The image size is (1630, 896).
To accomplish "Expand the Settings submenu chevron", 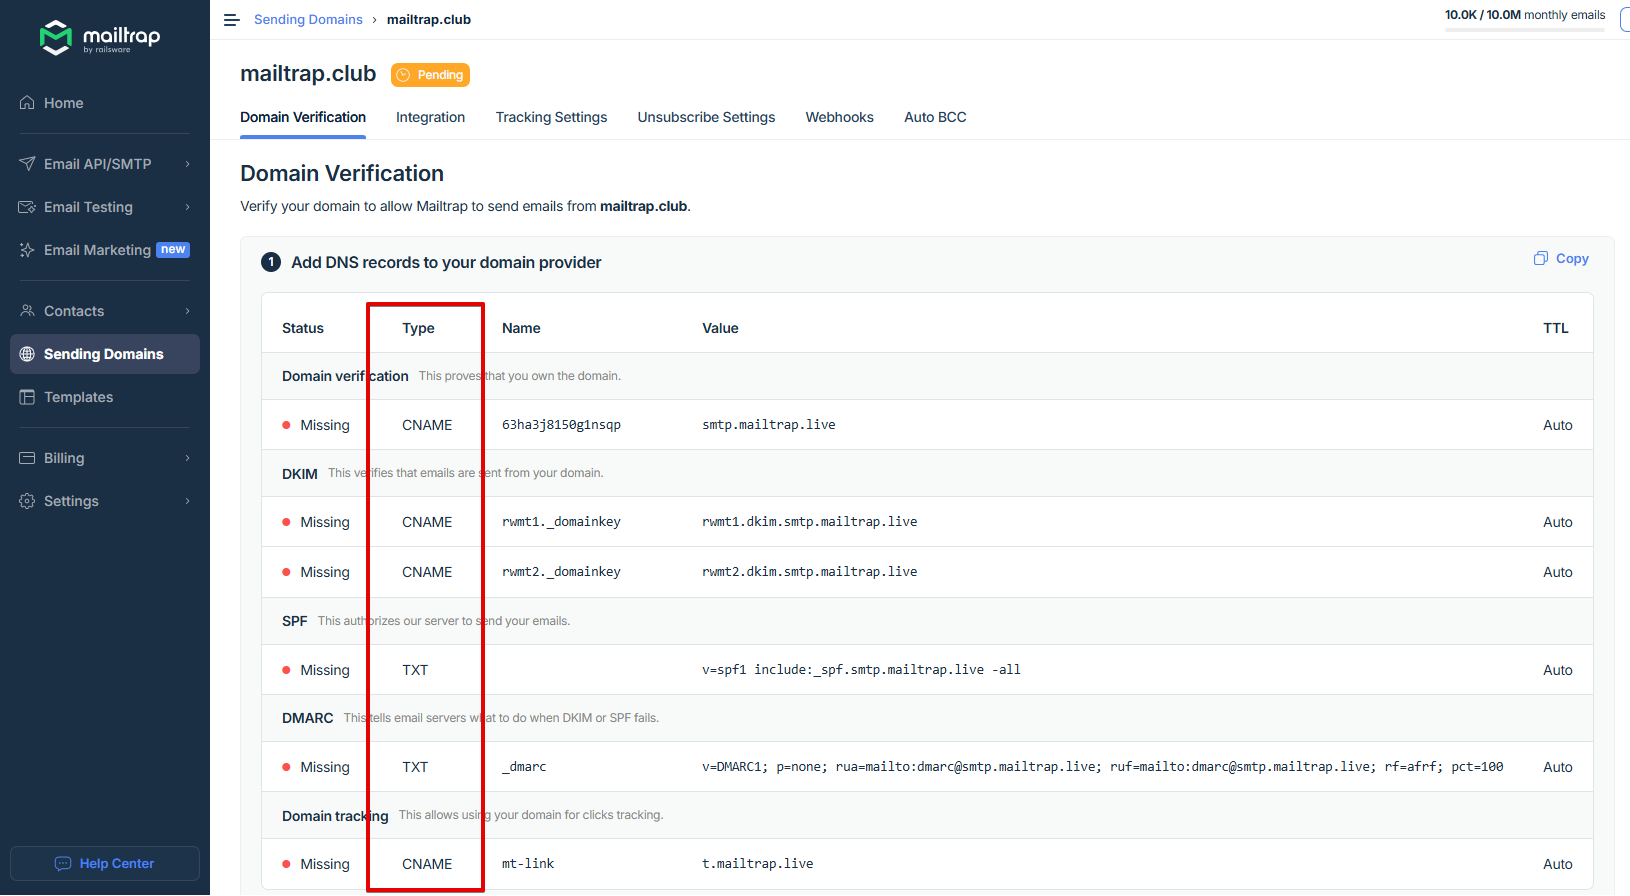I will coord(187,501).
